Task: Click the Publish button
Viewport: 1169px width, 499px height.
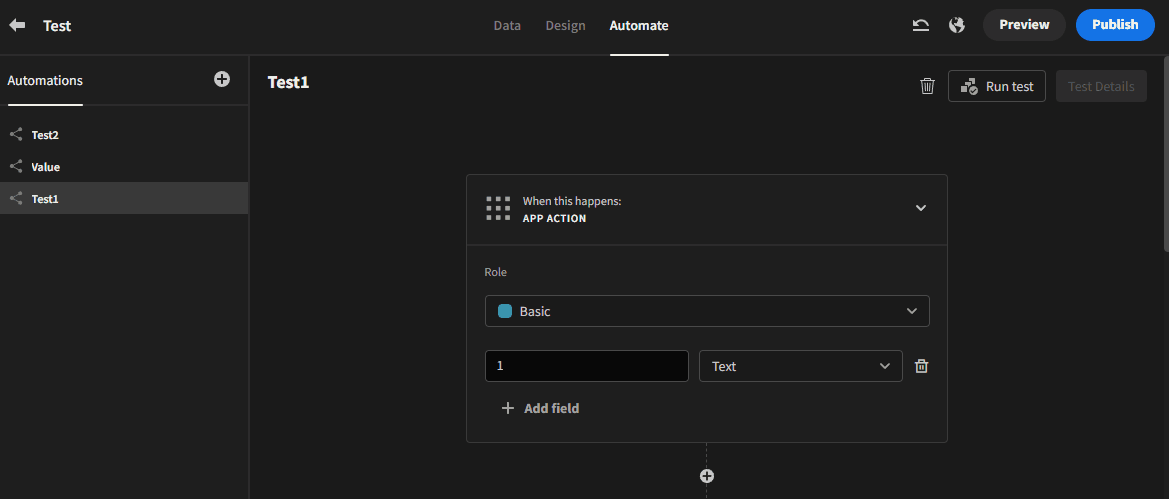Action: tap(1115, 25)
